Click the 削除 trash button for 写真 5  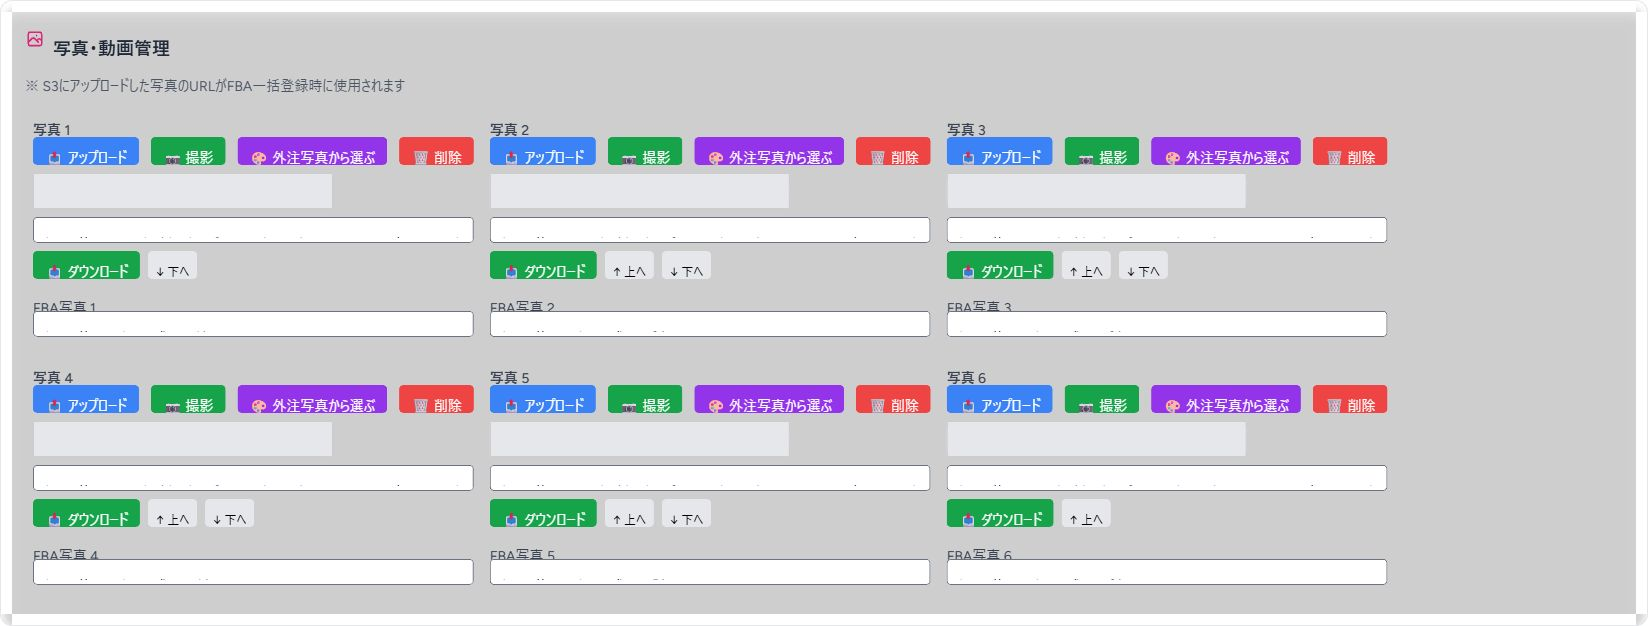coord(893,400)
